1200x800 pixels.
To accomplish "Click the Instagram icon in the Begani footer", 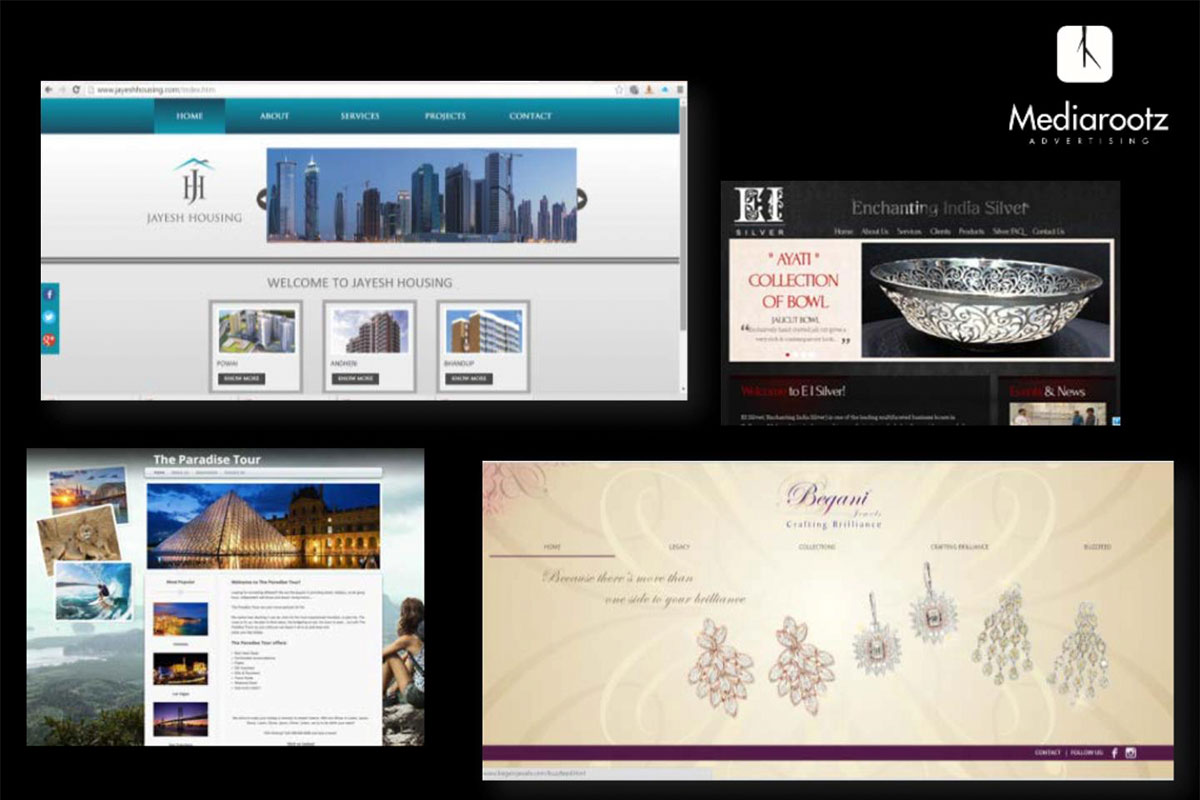I will (1131, 752).
